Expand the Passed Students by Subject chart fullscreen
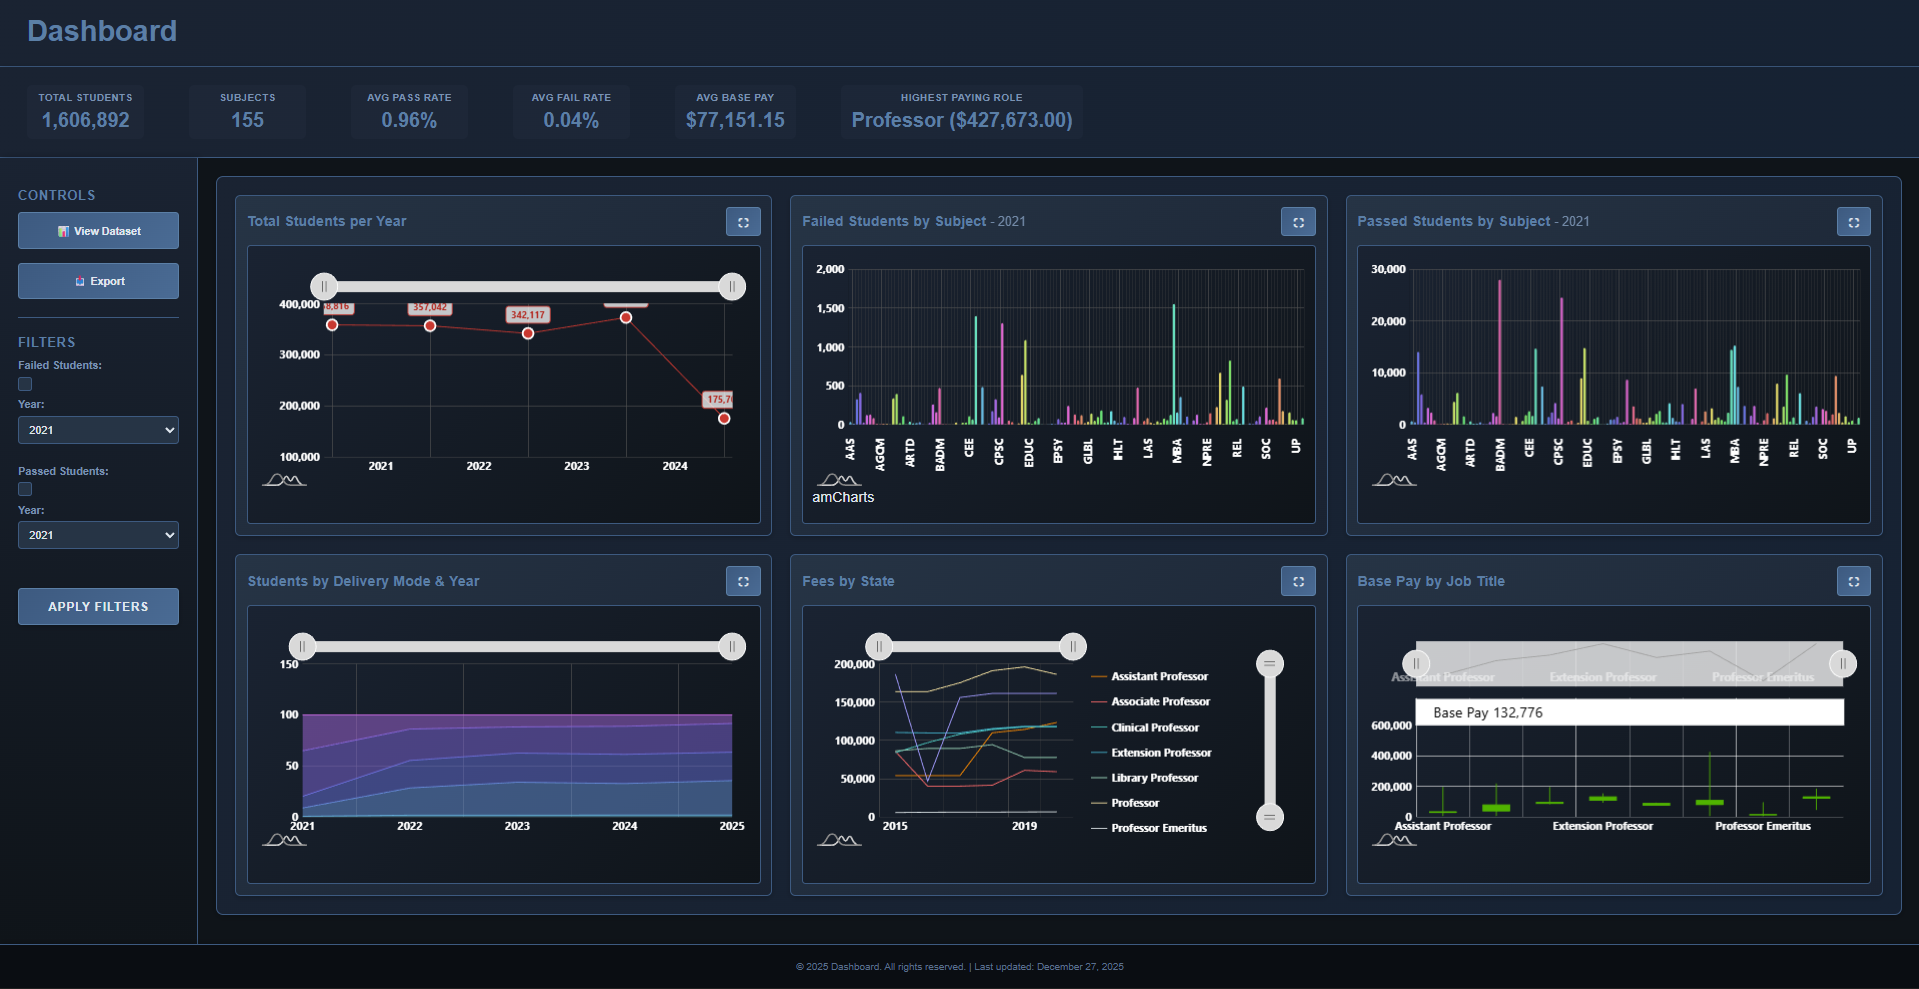Image resolution: width=1919 pixels, height=989 pixels. tap(1853, 222)
